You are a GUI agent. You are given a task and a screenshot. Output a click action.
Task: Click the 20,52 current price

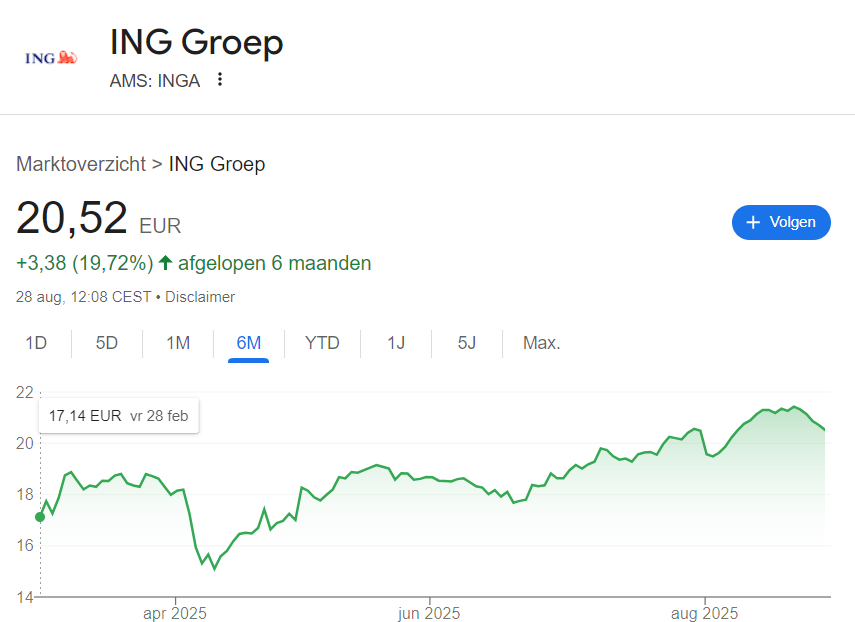pos(73,219)
